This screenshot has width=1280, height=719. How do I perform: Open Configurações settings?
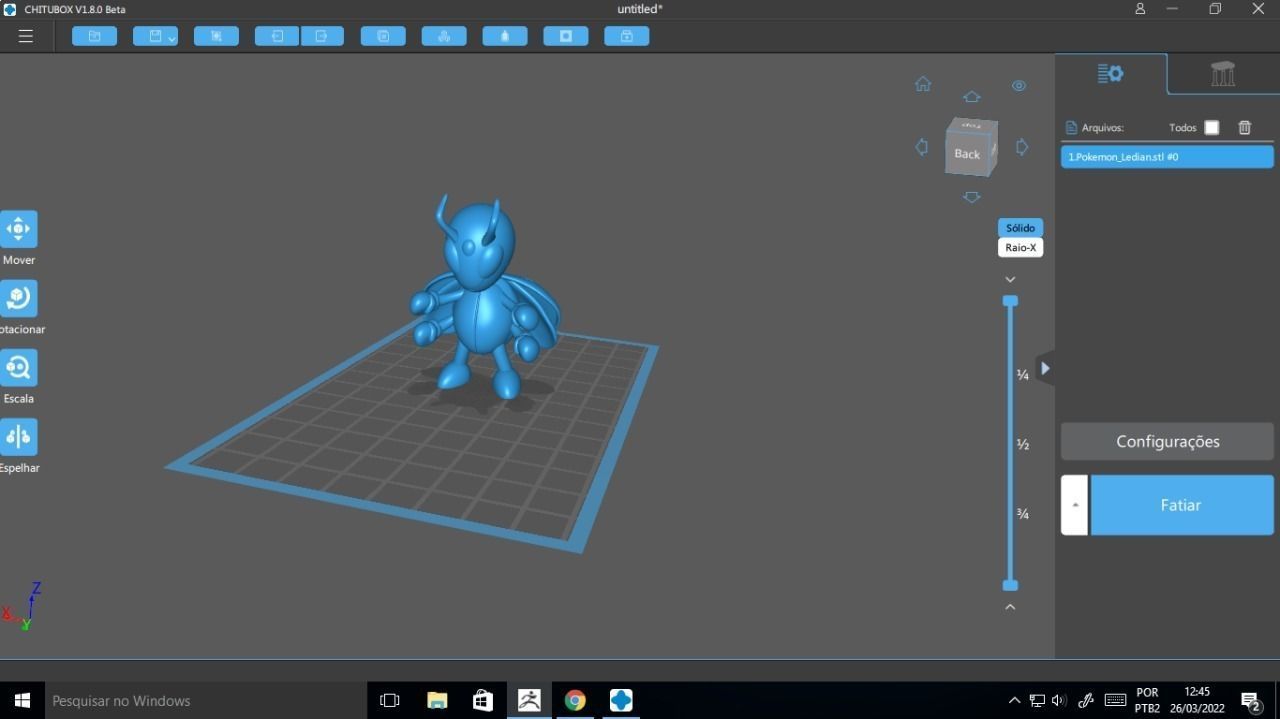(1167, 441)
